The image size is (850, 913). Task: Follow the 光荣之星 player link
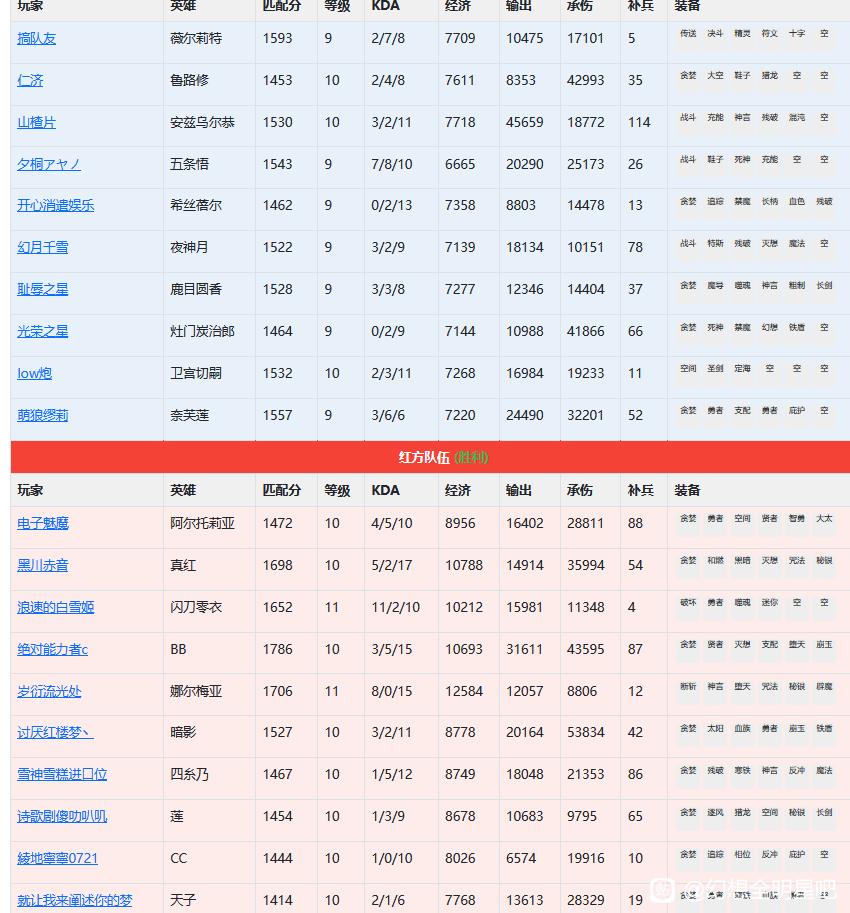click(x=42, y=331)
